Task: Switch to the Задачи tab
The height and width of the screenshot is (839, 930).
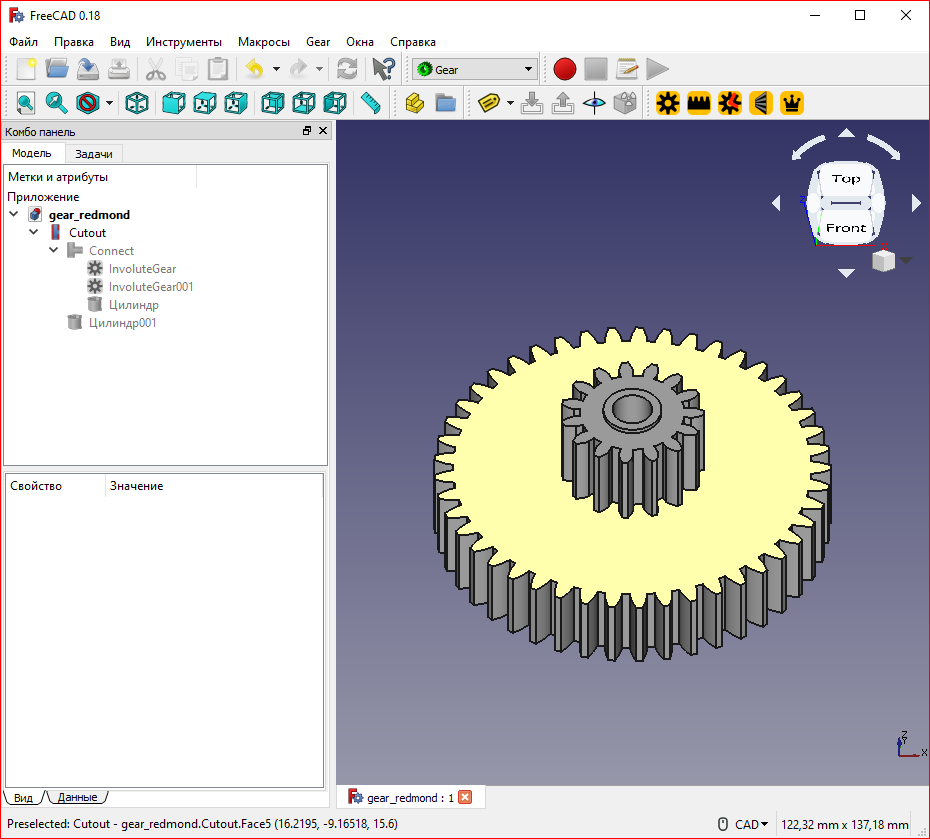Action: [x=94, y=153]
